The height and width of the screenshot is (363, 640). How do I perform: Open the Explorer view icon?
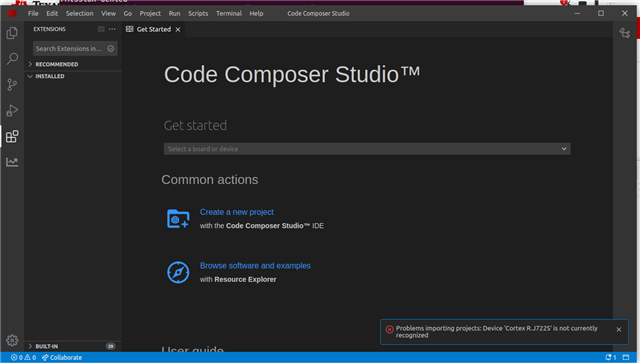pos(12,33)
